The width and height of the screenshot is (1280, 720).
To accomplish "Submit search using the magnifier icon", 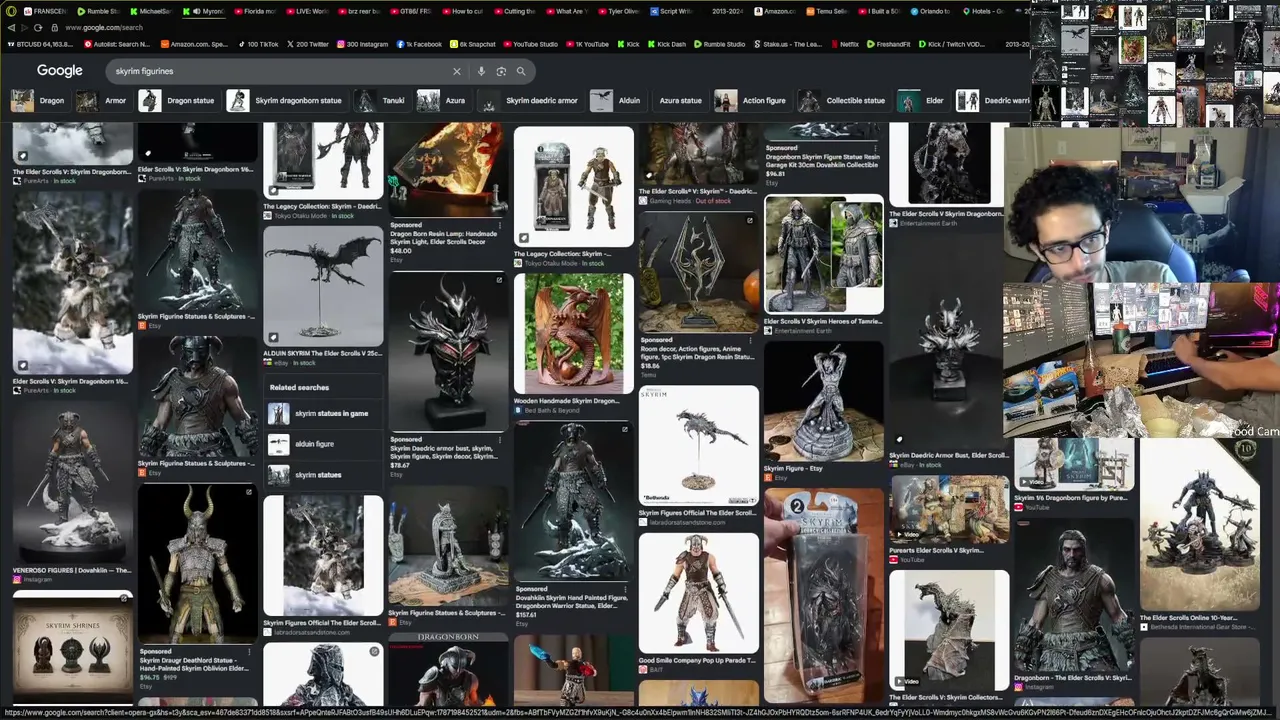I will coord(521,71).
